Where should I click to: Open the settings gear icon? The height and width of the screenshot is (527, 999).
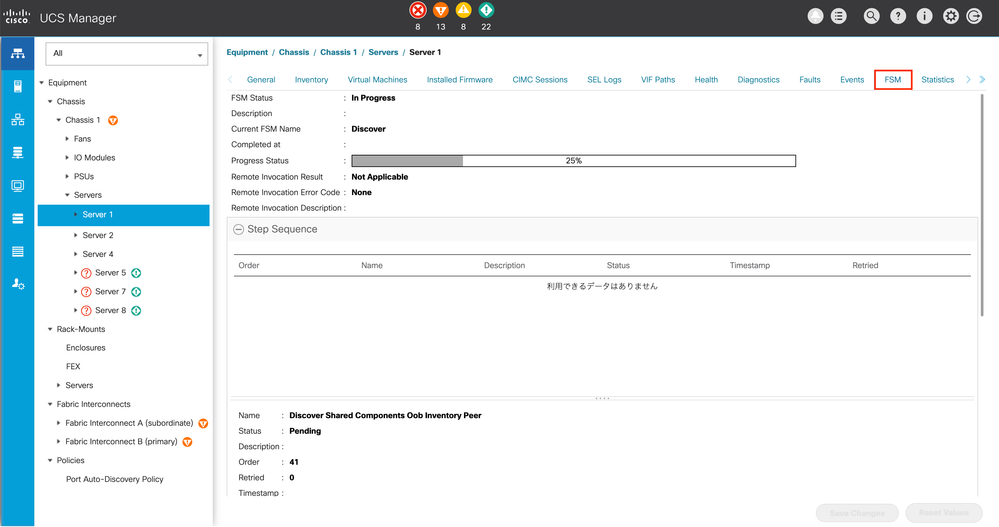pyautogui.click(x=951, y=17)
